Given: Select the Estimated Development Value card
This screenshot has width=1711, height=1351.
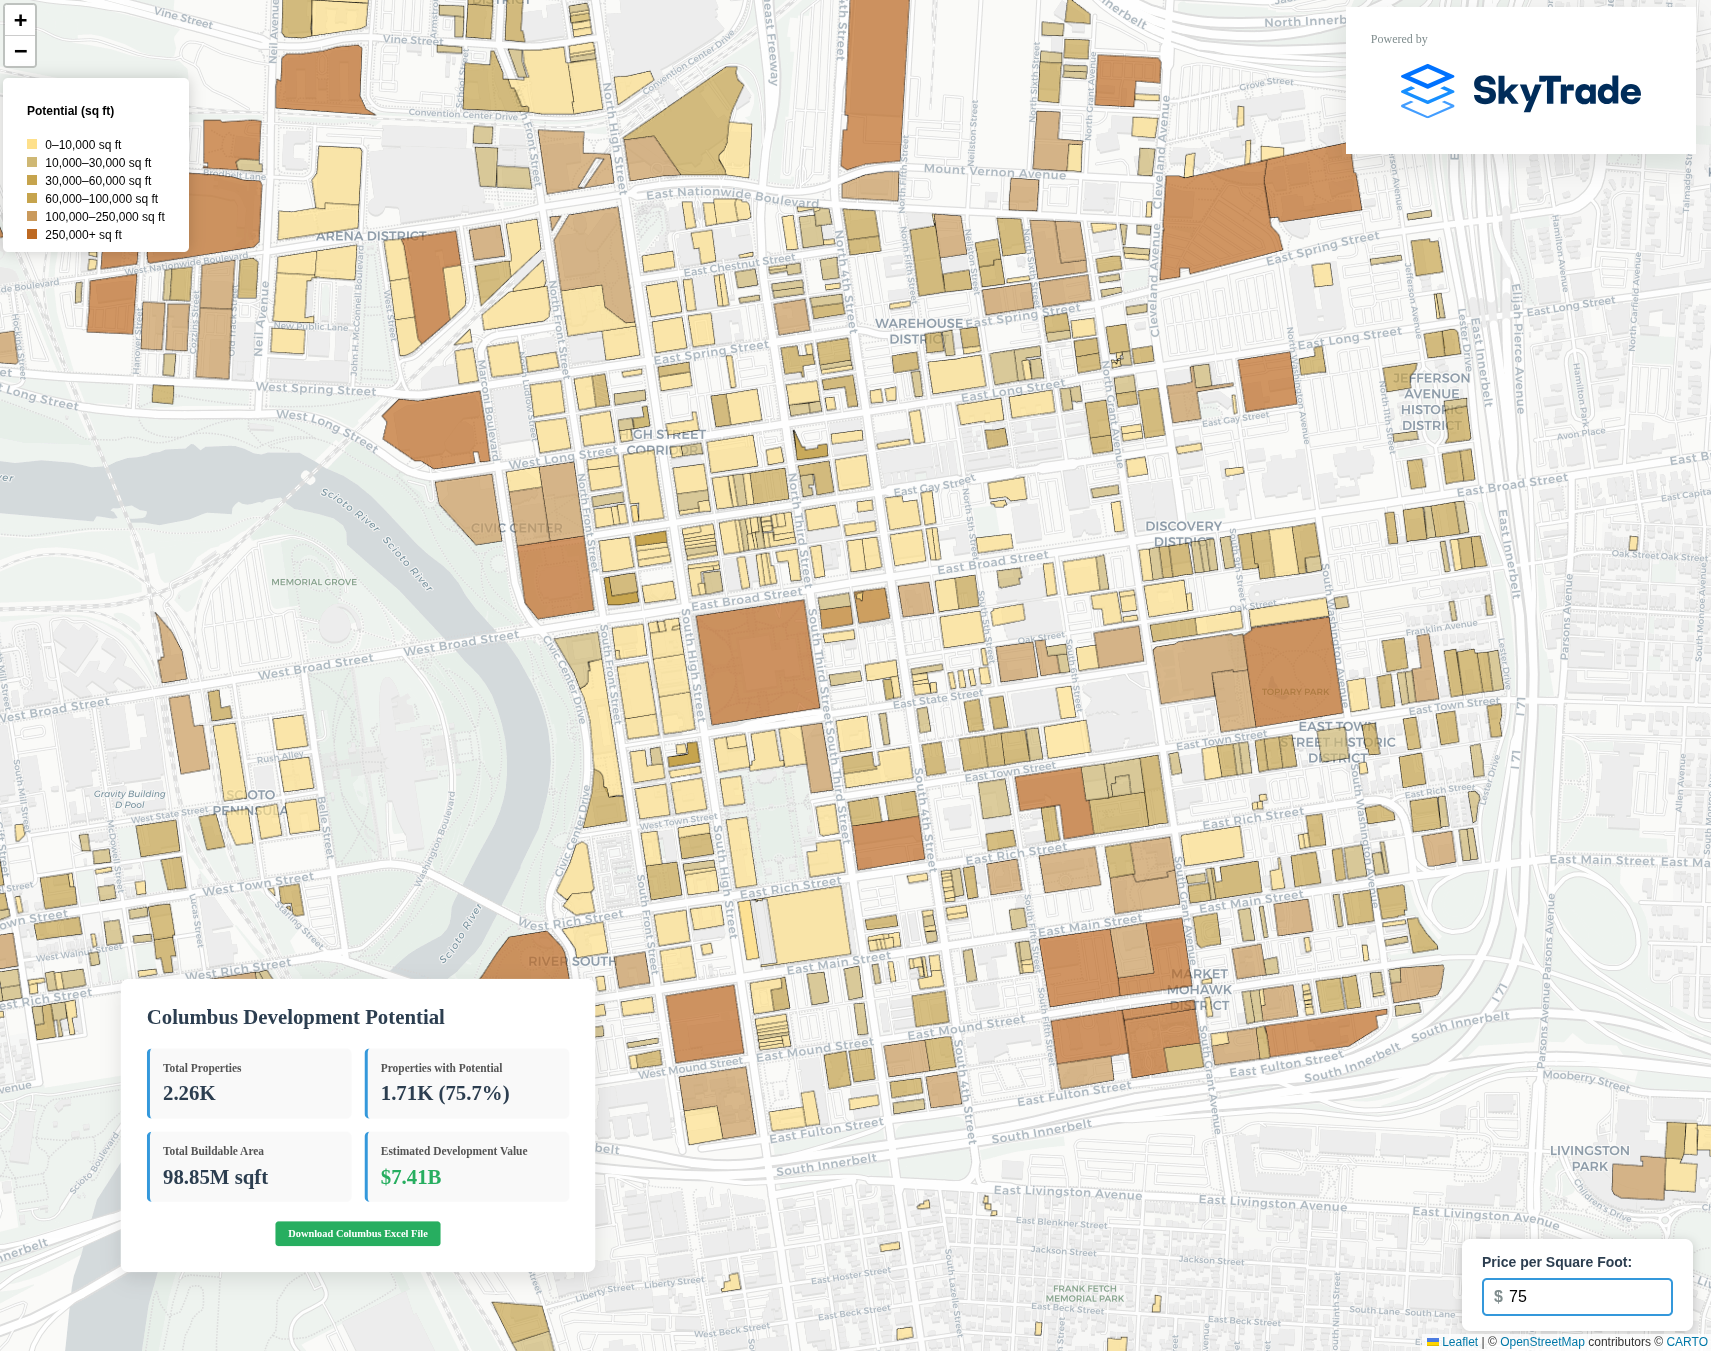Looking at the screenshot, I should 467,1166.
